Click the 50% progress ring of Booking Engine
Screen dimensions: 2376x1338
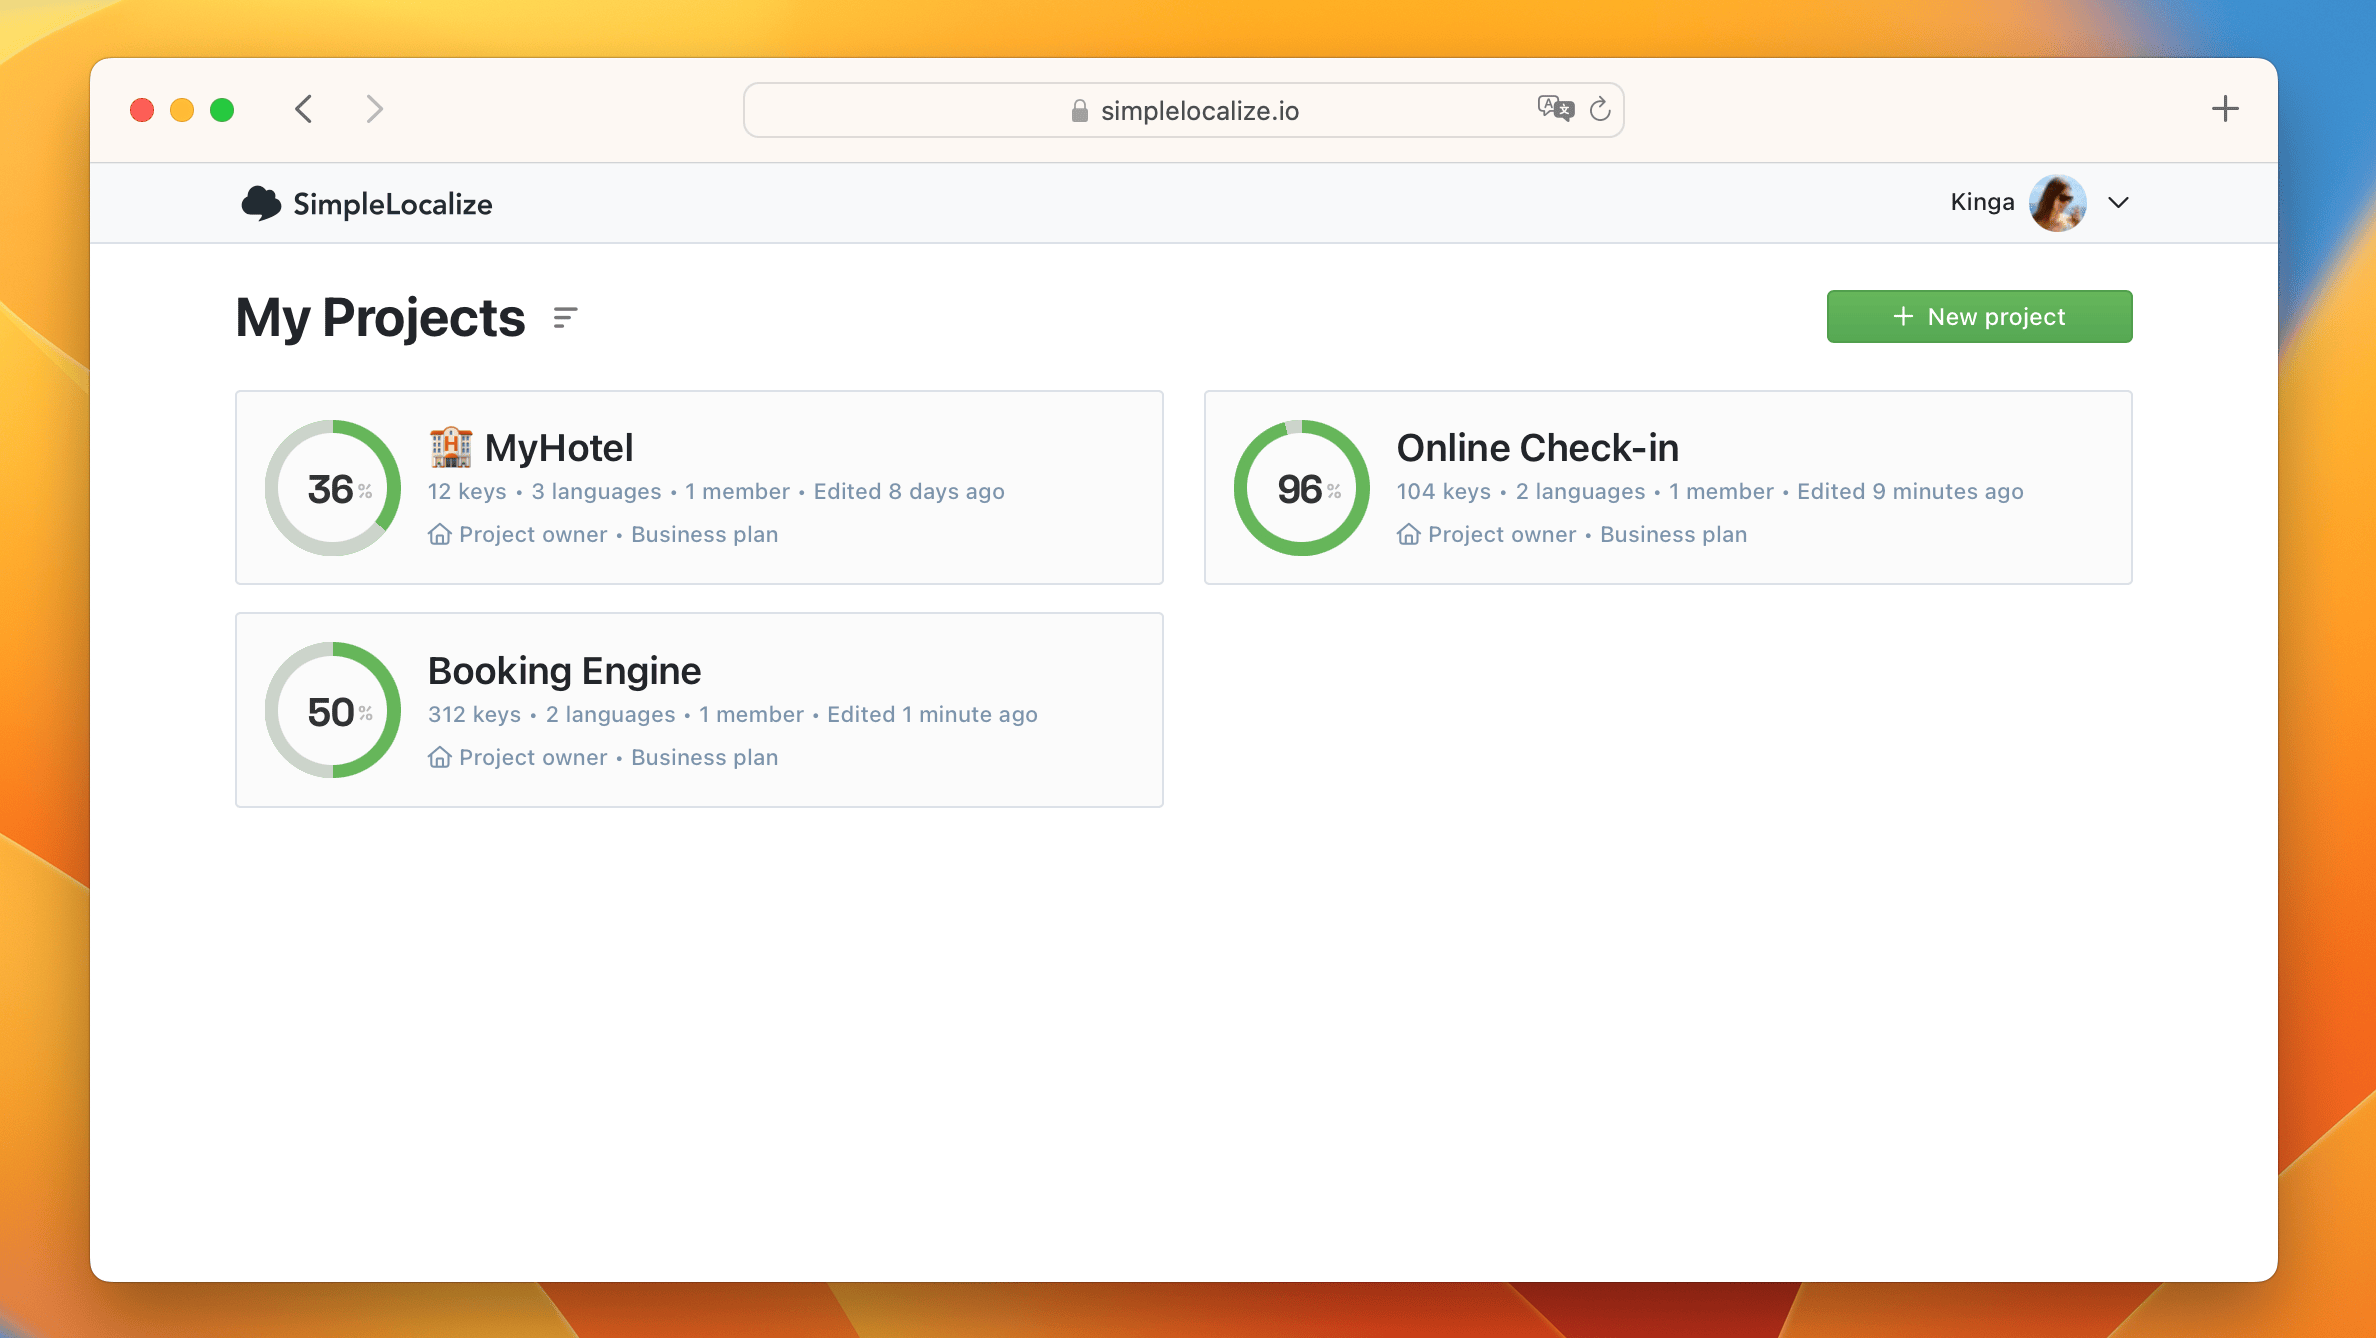[x=333, y=710]
